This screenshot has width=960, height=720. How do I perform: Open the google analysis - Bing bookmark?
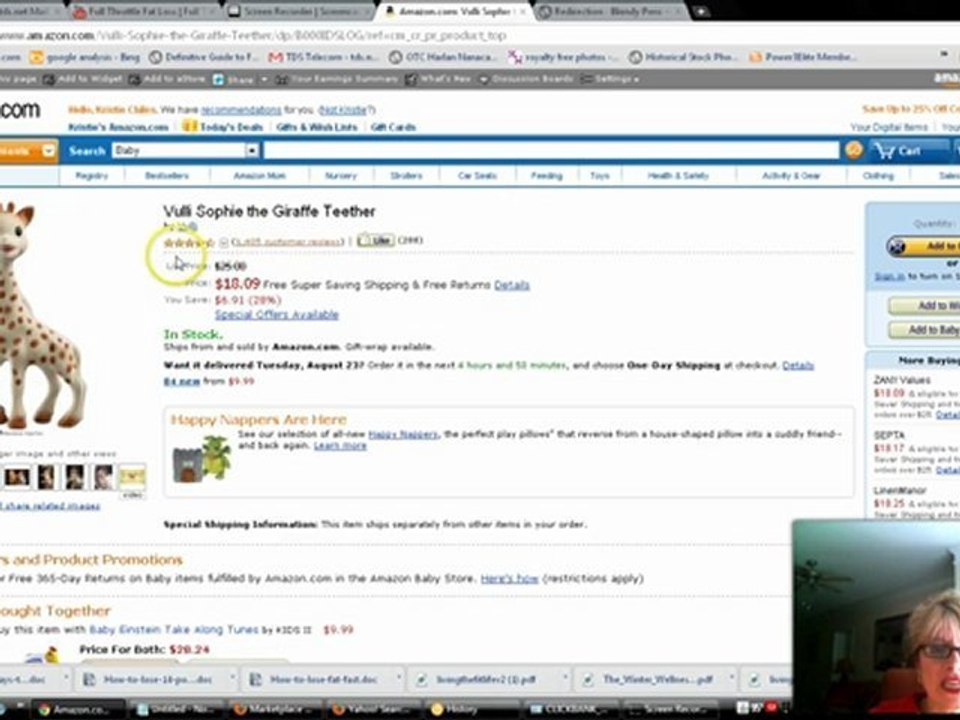(86, 57)
